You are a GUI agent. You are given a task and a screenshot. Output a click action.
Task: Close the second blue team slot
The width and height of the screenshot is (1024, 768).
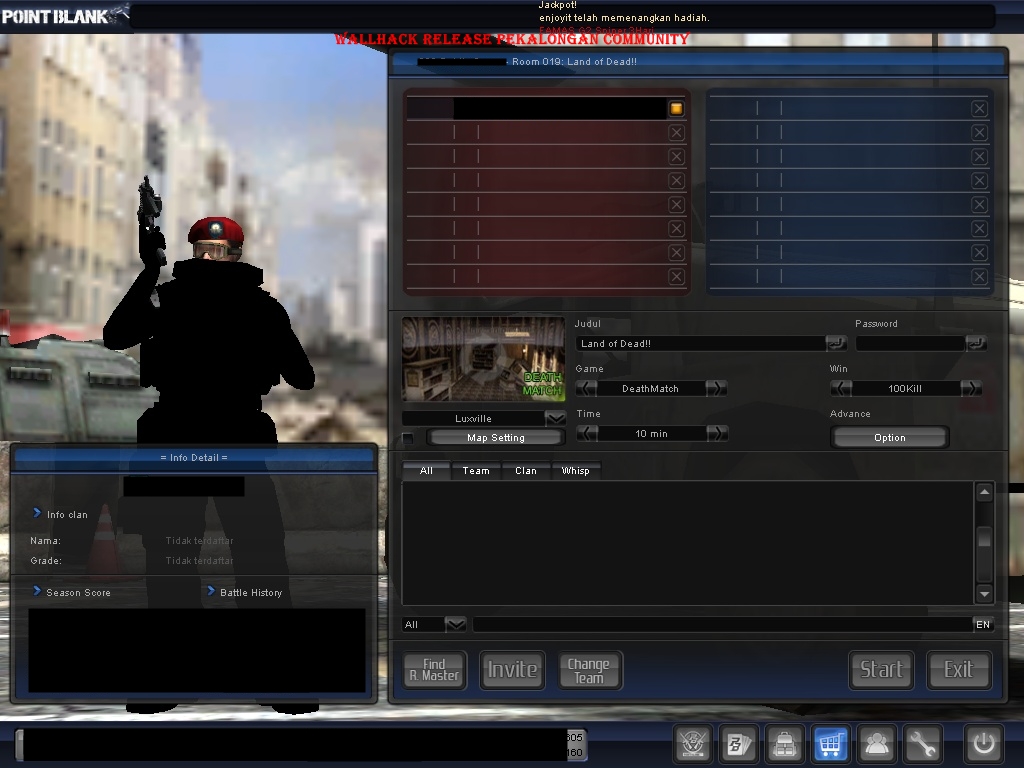(979, 133)
